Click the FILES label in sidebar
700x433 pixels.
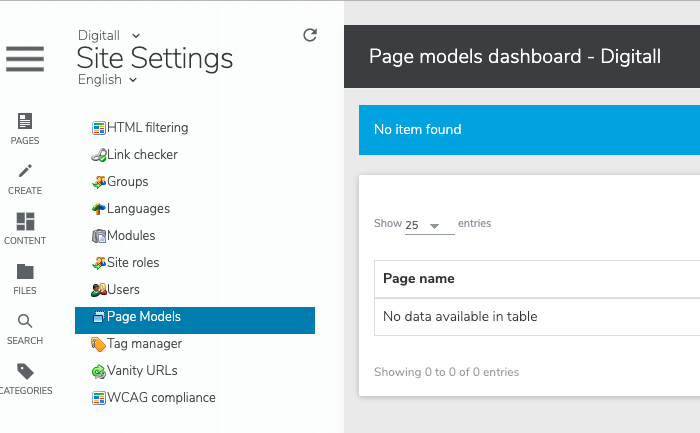tap(25, 291)
